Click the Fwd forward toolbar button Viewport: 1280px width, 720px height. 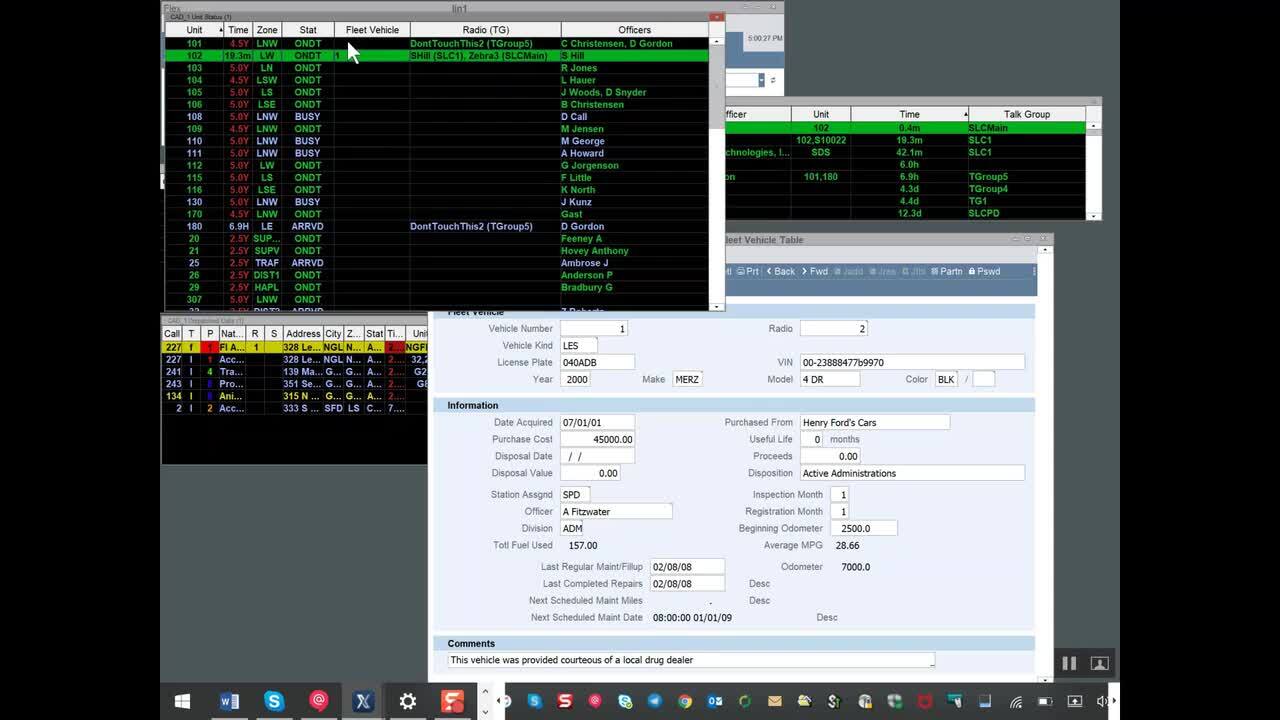point(815,271)
